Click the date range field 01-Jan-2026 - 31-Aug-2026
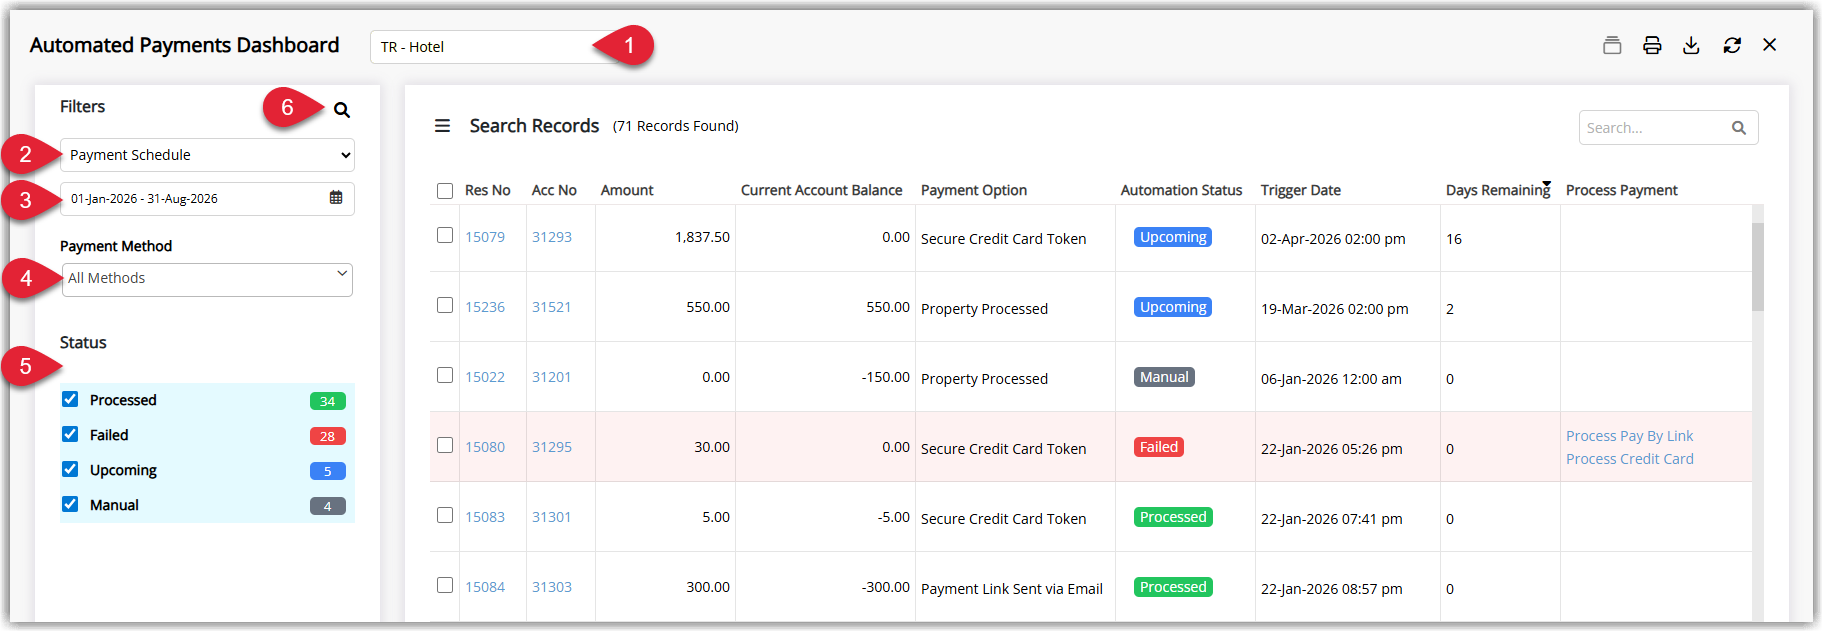The height and width of the screenshot is (632, 1823). point(207,199)
